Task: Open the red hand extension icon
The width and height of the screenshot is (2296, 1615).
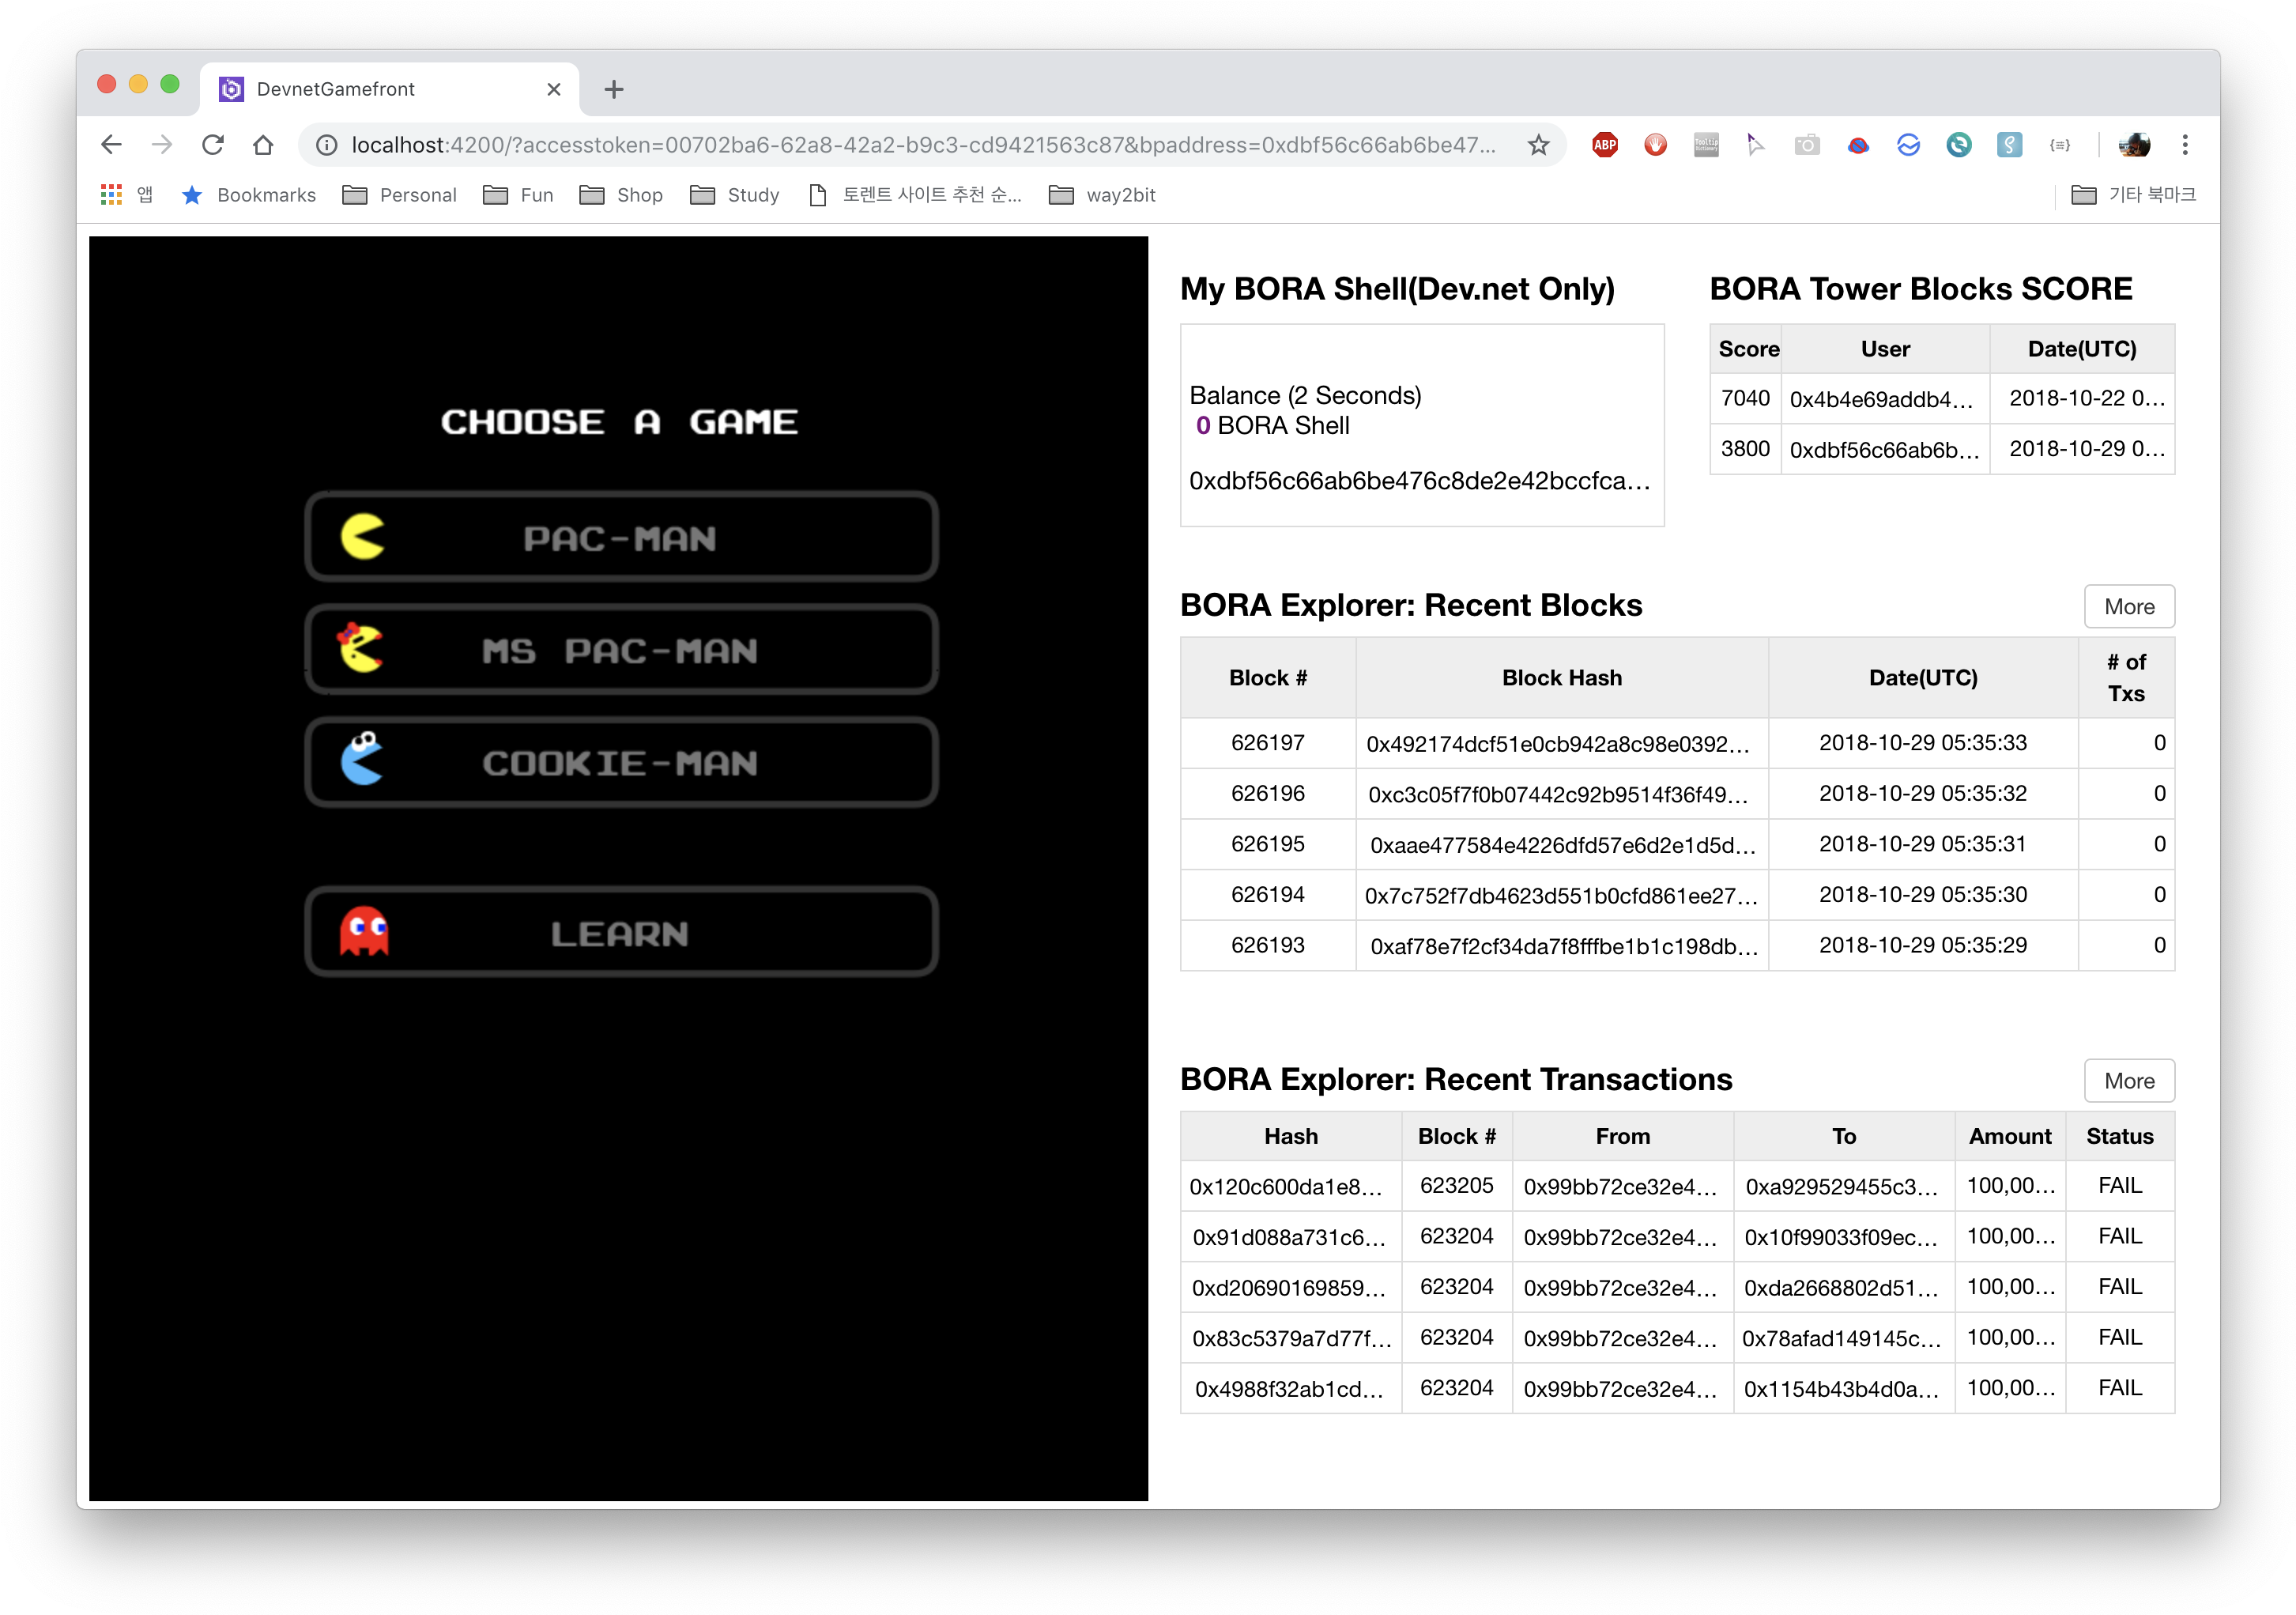Action: [1656, 145]
